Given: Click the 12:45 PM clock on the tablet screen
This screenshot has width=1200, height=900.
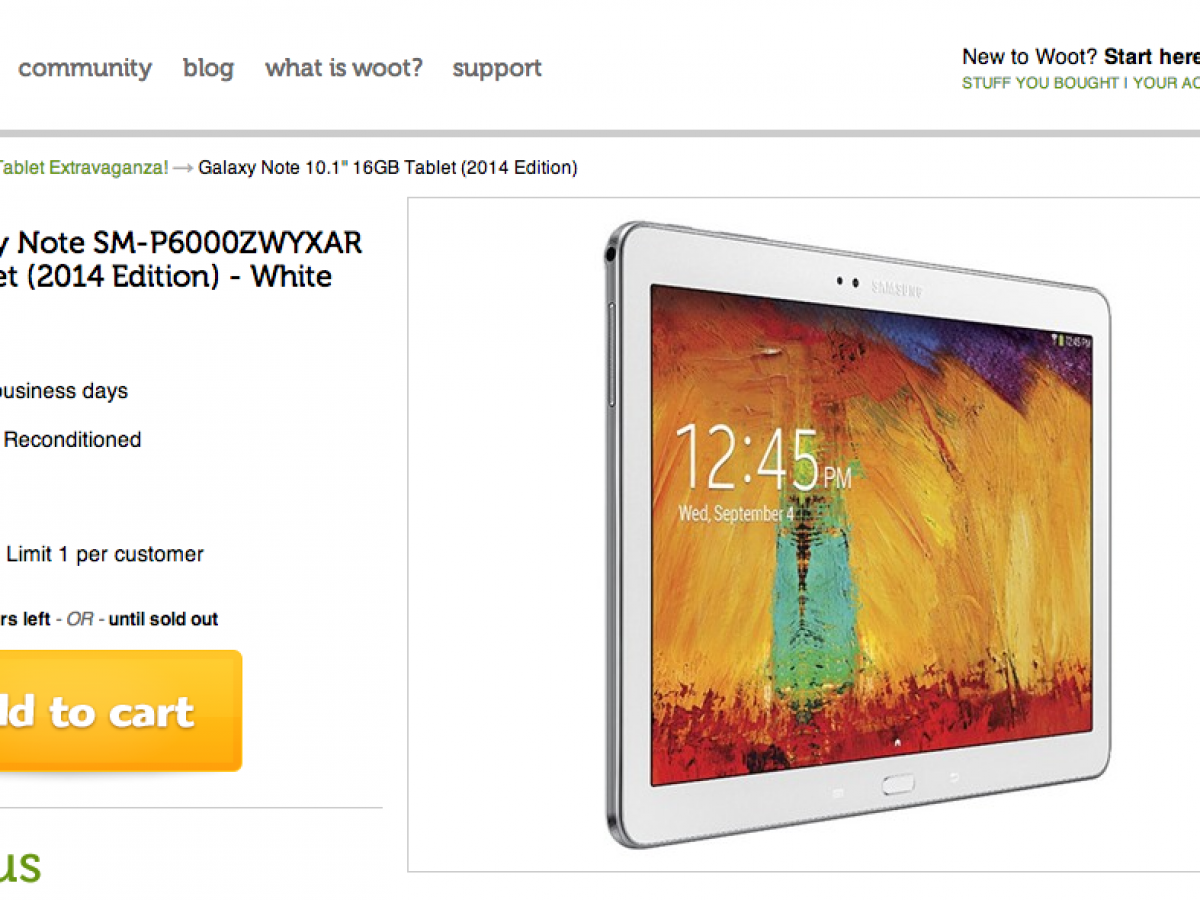Looking at the screenshot, I should pyautogui.click(x=763, y=461).
